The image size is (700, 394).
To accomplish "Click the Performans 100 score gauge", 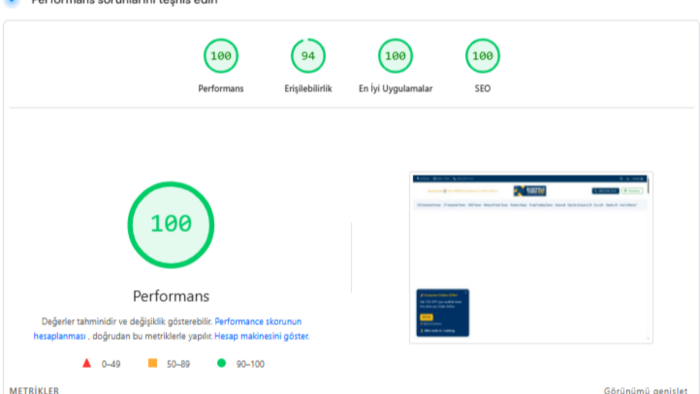I will coord(221,56).
